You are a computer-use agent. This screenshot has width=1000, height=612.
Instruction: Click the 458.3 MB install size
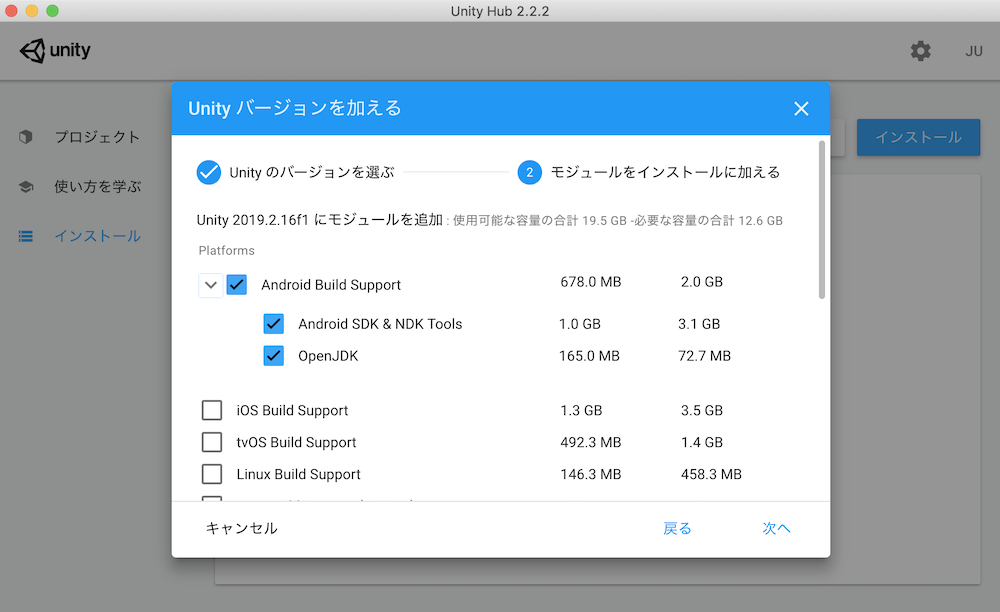pos(711,474)
